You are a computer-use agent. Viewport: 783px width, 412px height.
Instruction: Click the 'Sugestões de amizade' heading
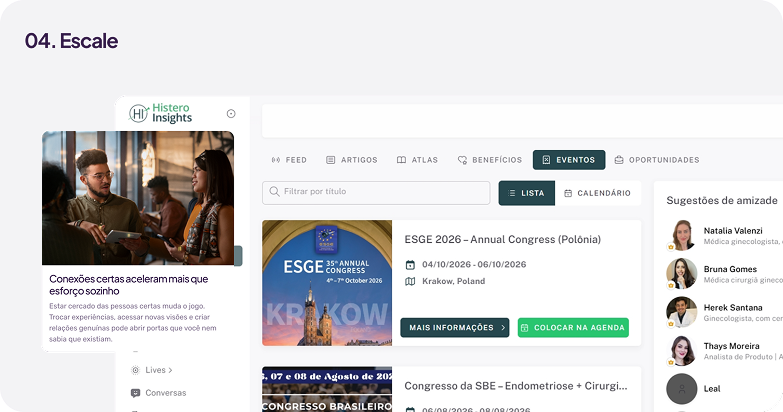(x=722, y=200)
